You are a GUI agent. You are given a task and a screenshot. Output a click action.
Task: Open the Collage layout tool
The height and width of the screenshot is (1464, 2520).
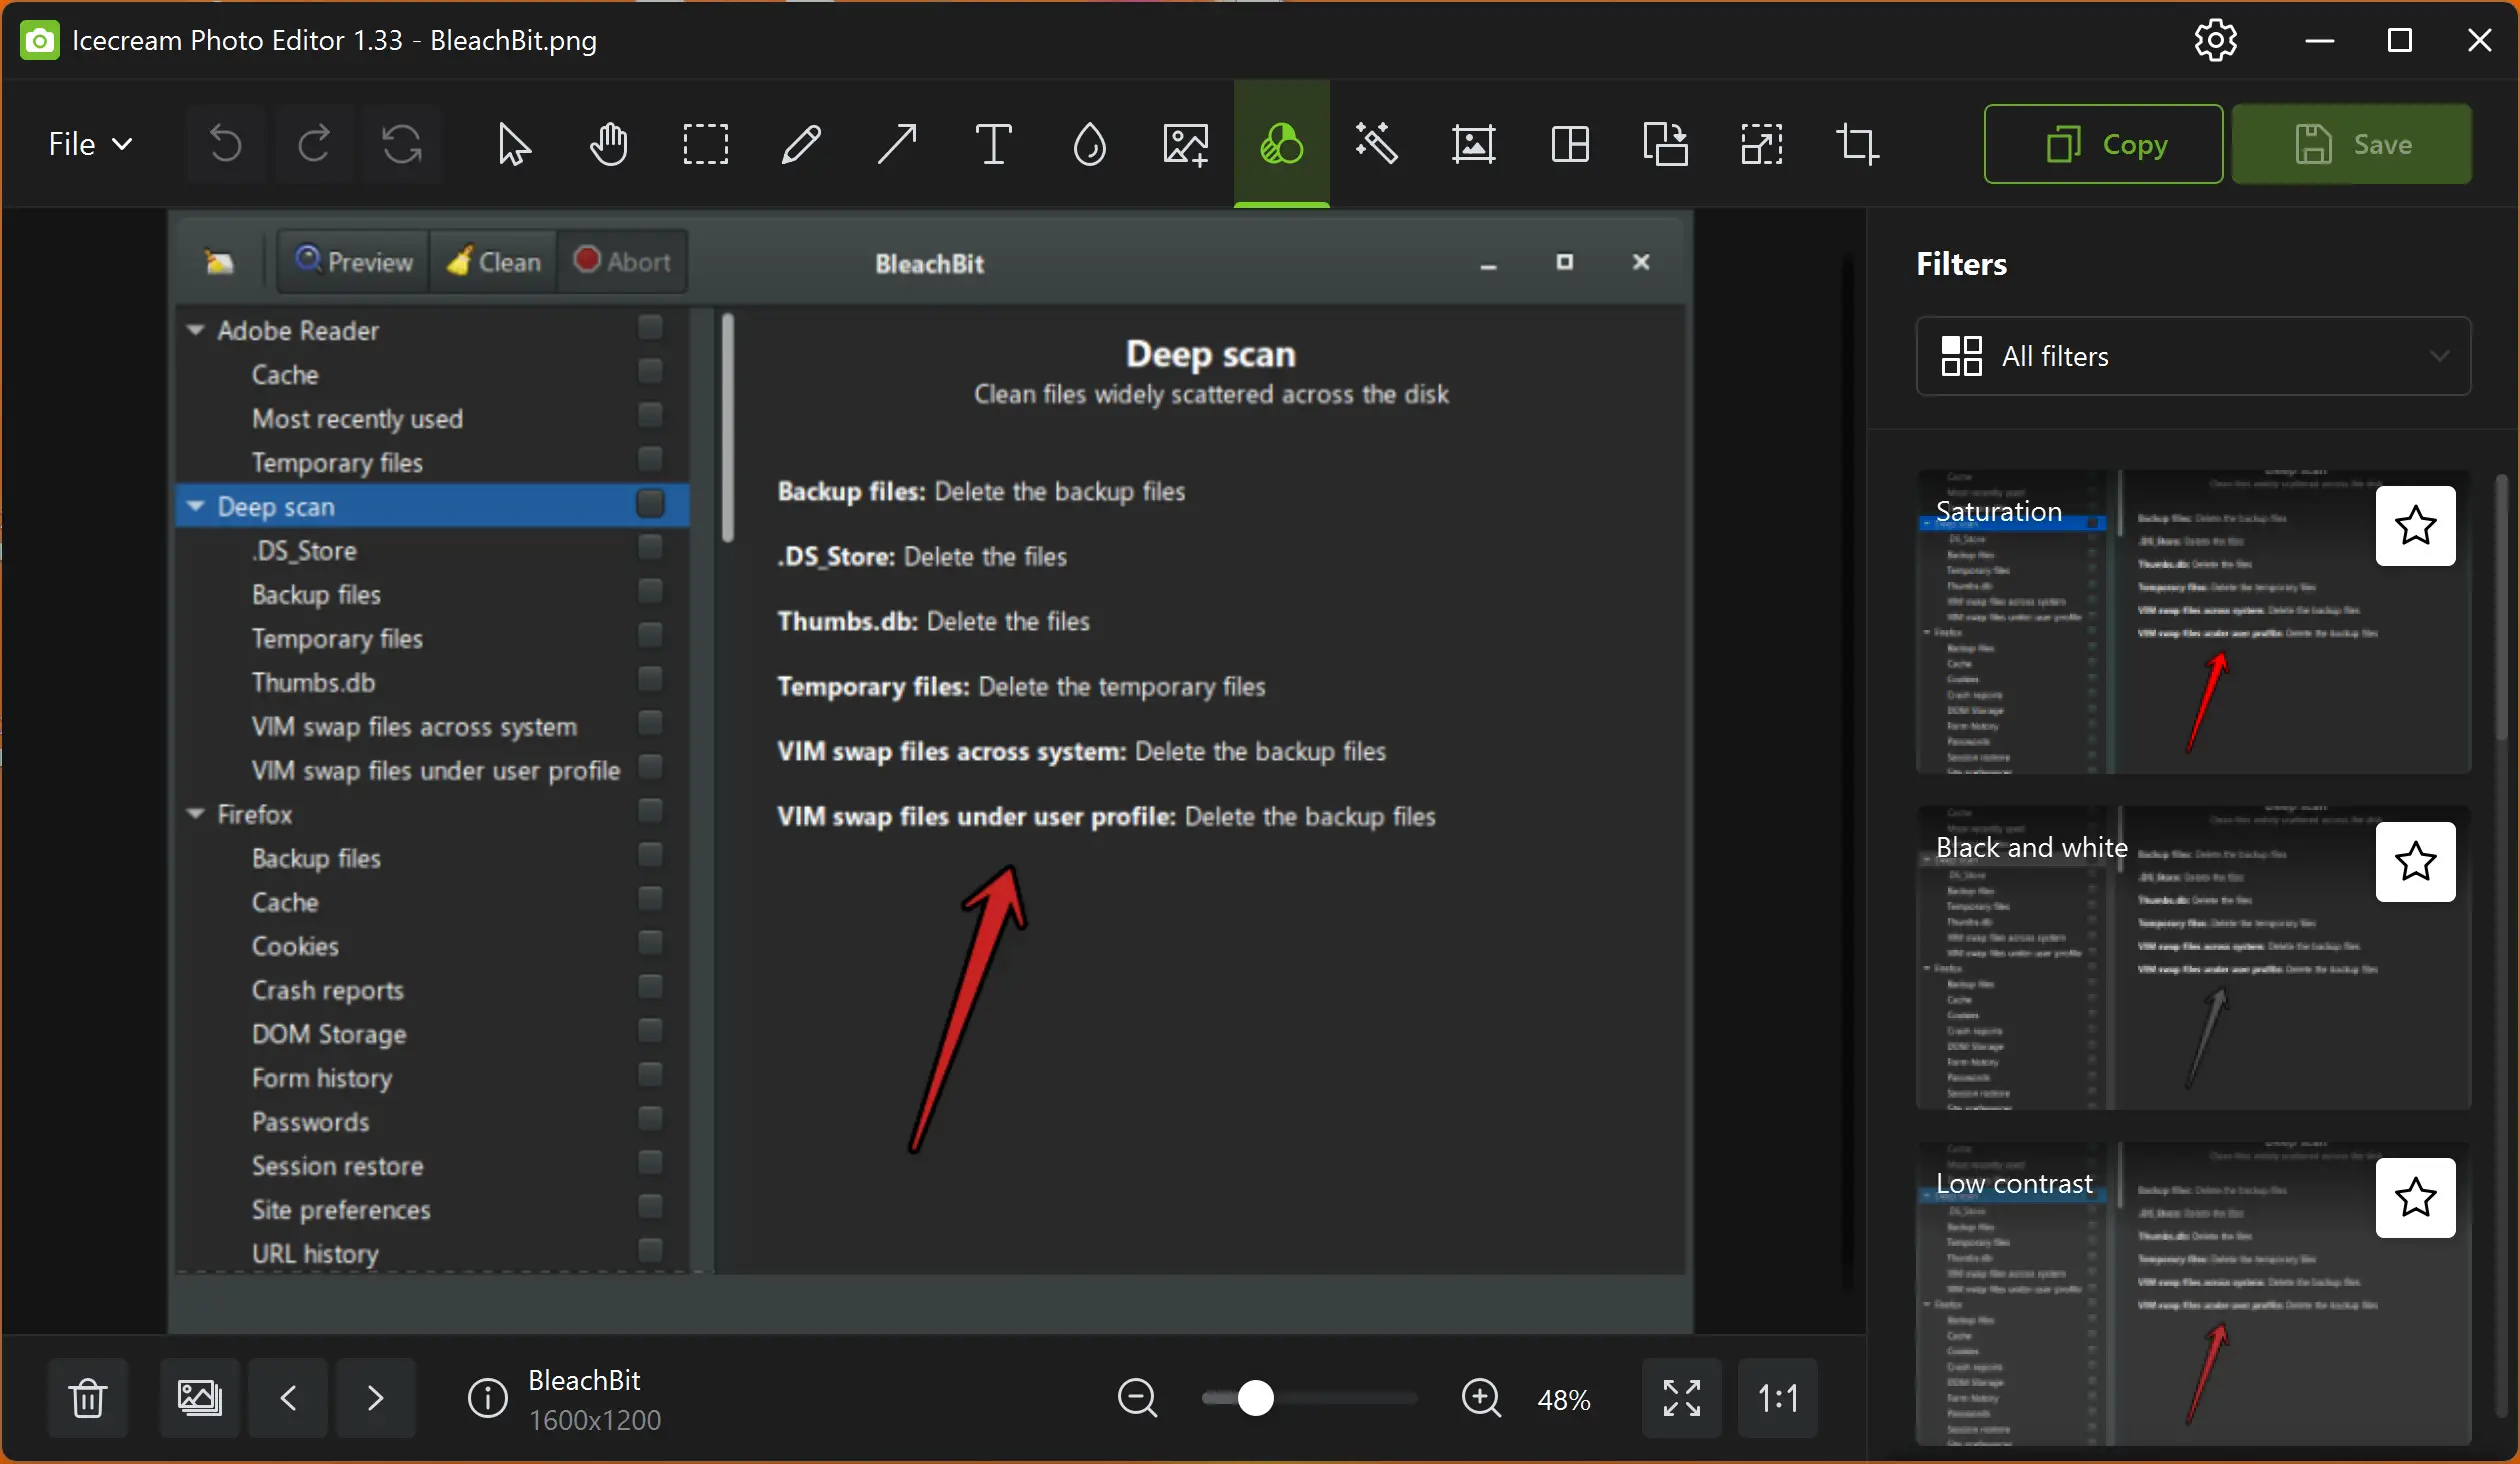pos(1570,144)
